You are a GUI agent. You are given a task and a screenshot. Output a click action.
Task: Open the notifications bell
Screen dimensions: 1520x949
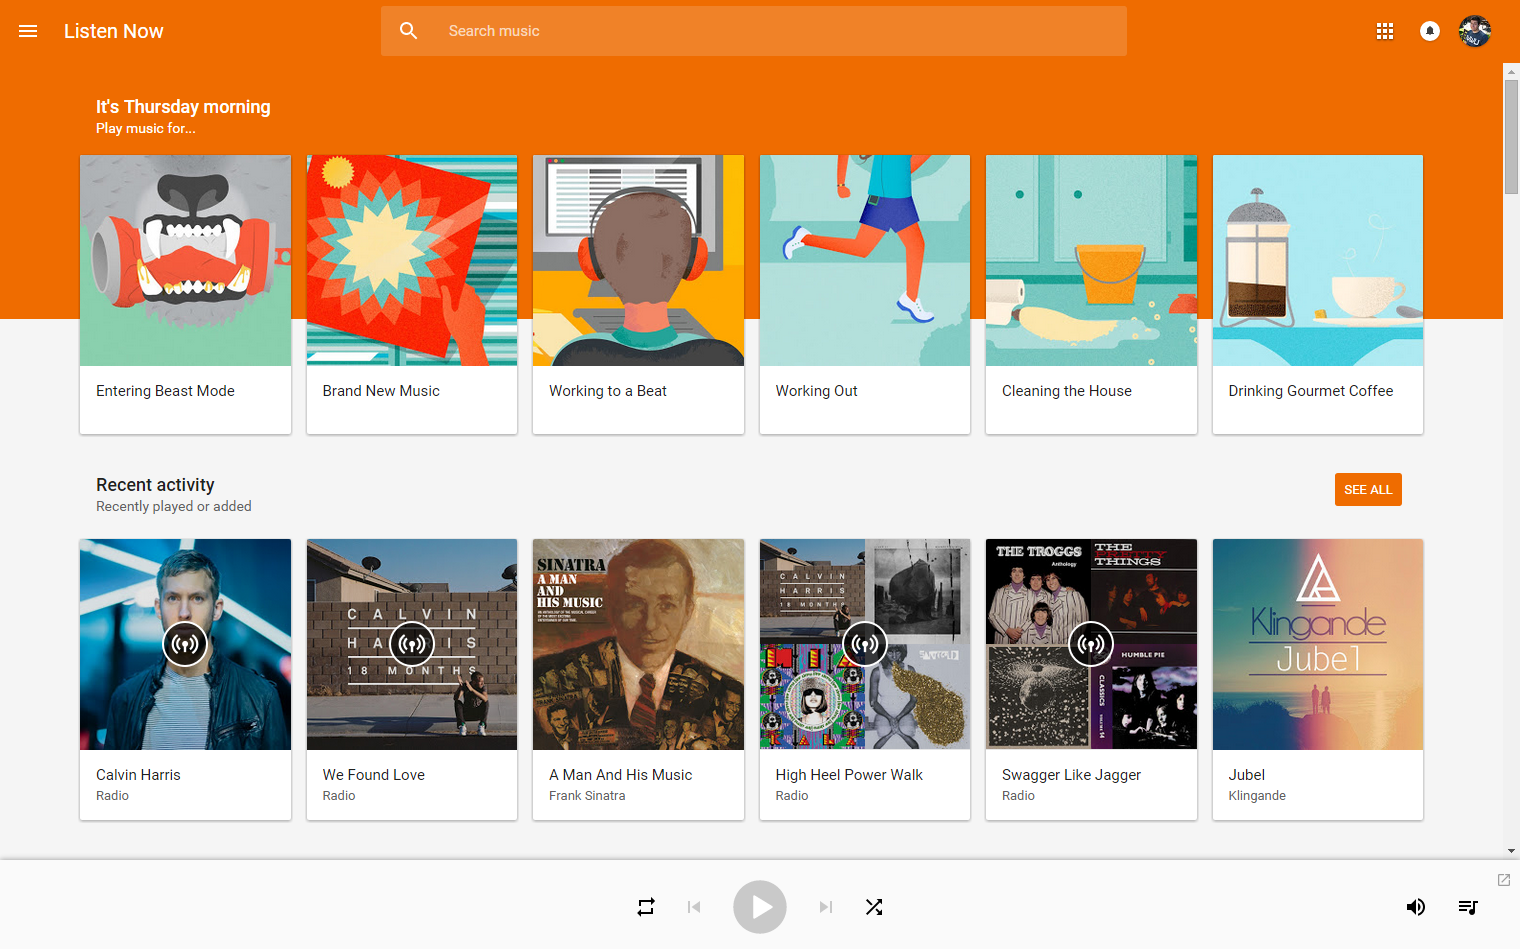(1430, 31)
